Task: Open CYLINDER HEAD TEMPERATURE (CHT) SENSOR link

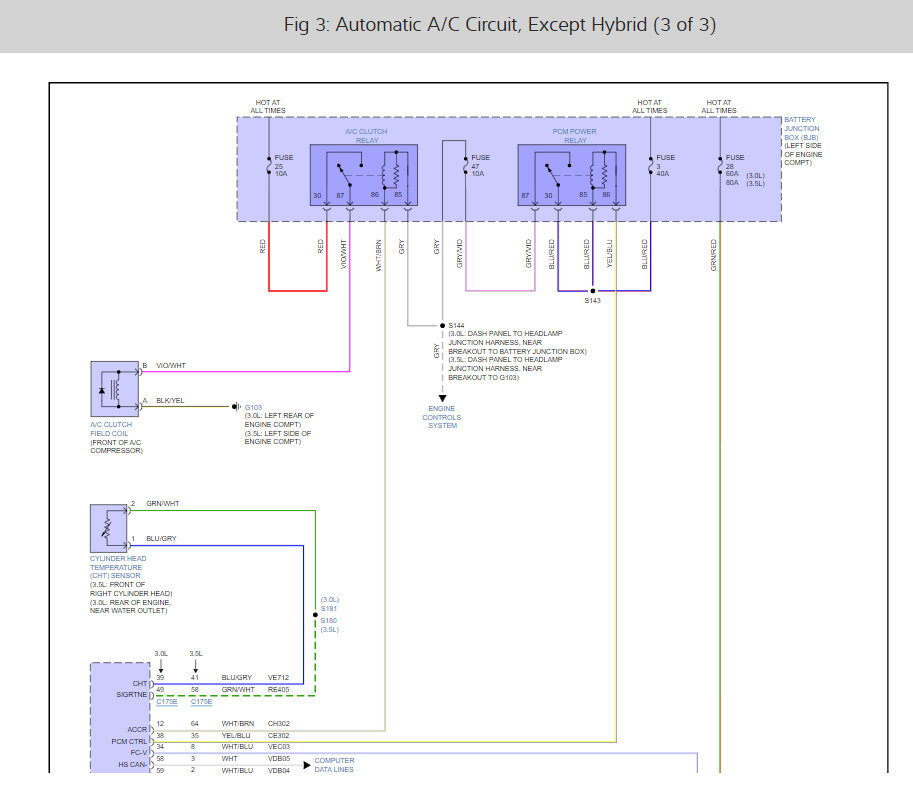Action: pos(118,567)
